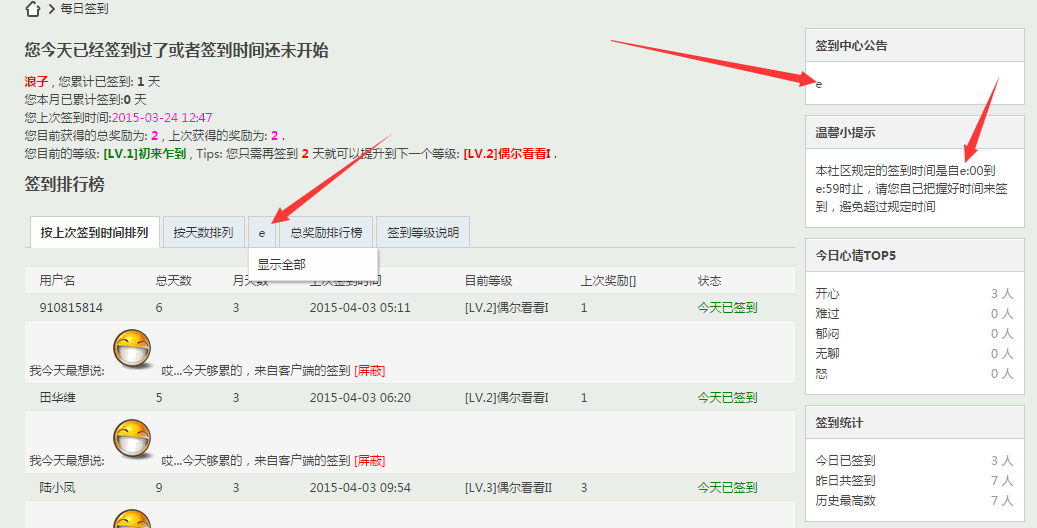The image size is (1037, 528).
Task: Click the 签到中心公告 panel header
Action: (914, 46)
